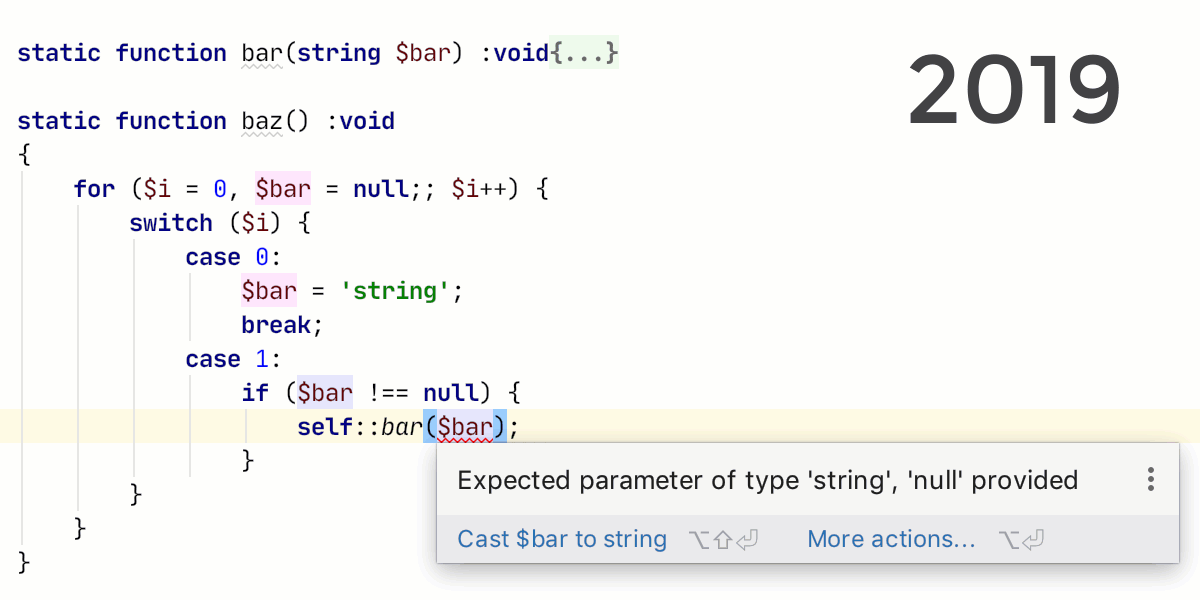
Task: Apply the Cast $bar to string fix
Action: click(561, 539)
